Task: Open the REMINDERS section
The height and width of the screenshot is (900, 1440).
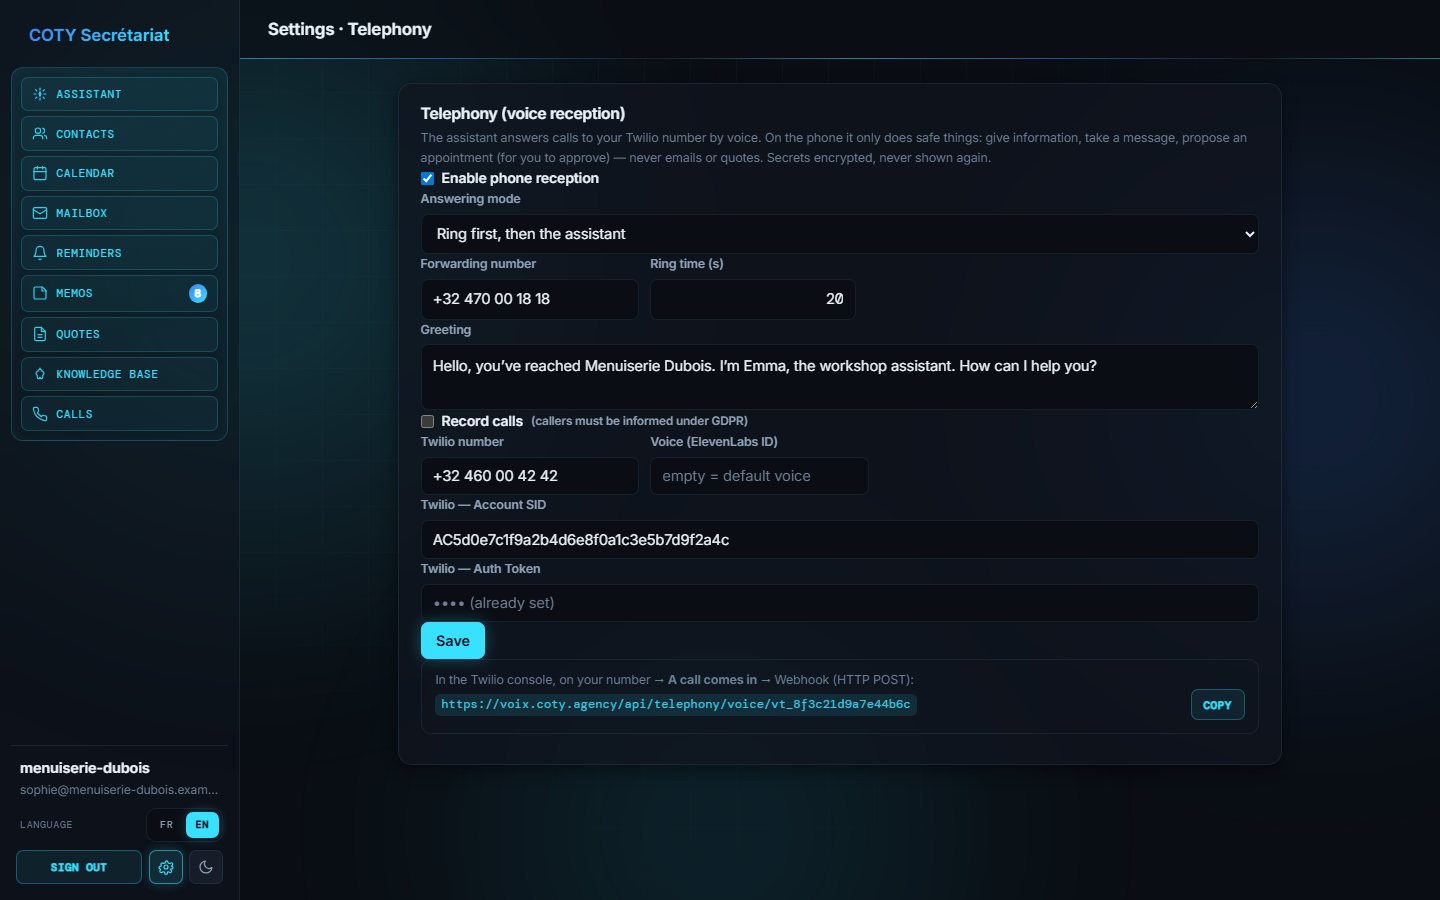Action: click(x=119, y=253)
